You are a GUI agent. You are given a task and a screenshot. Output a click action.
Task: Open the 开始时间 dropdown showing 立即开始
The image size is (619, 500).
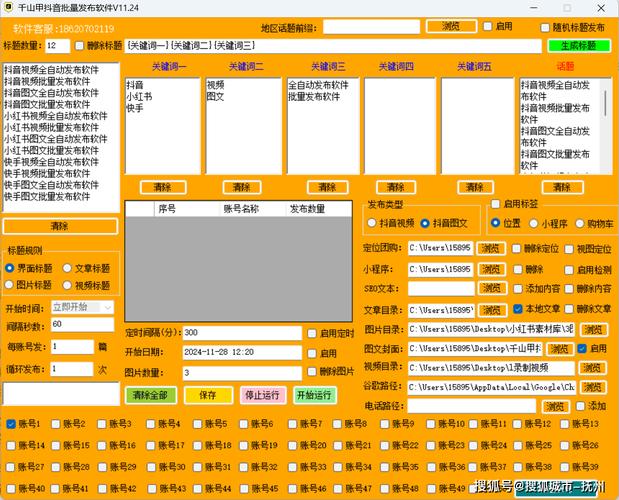pos(83,307)
